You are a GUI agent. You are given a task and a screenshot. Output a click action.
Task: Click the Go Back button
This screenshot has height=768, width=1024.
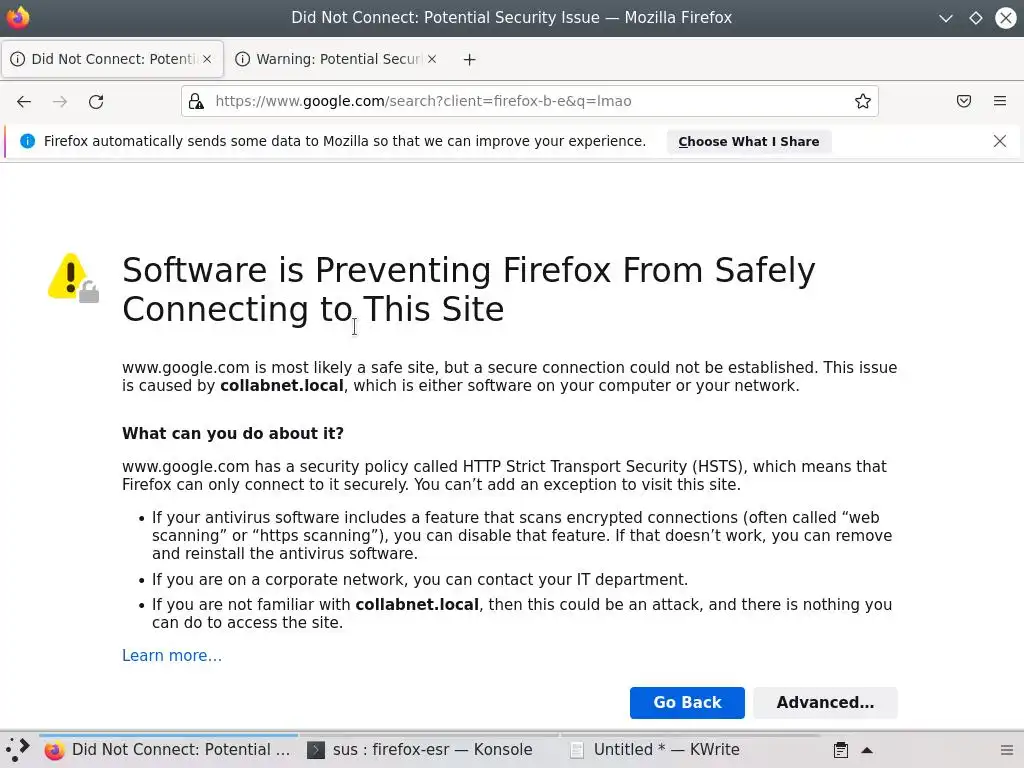(687, 703)
